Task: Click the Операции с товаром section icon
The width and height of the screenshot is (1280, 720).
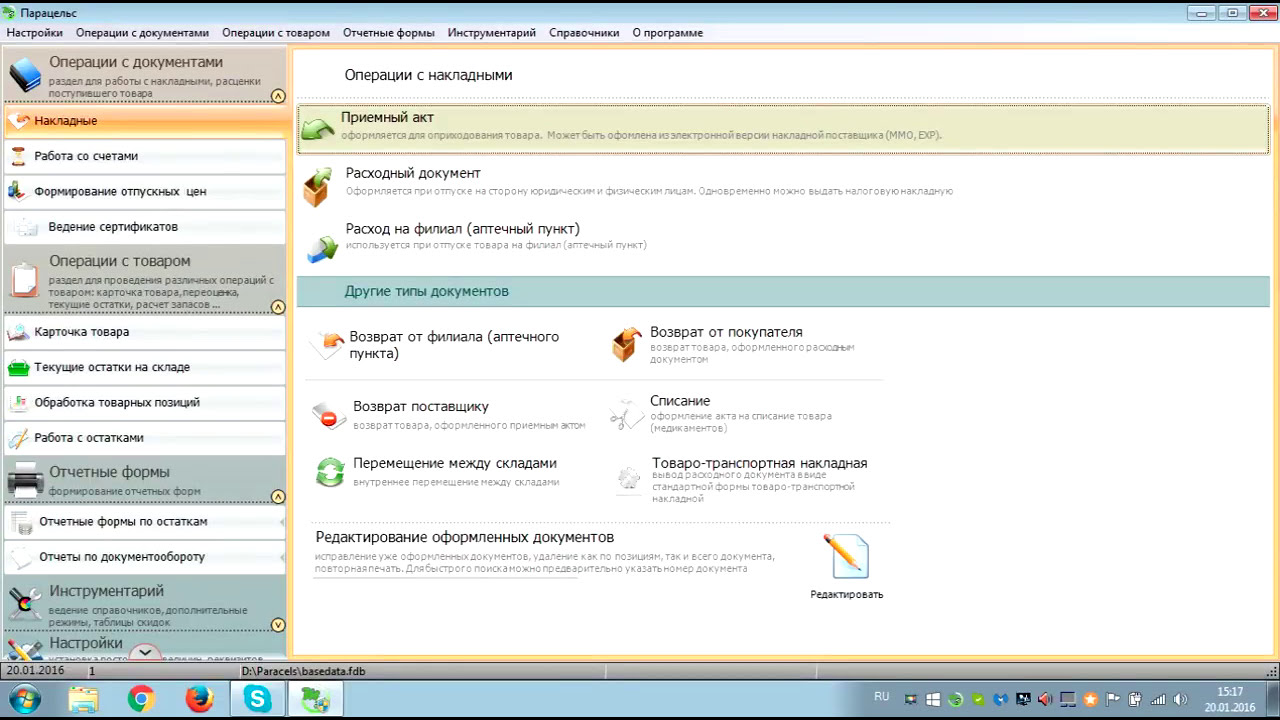Action: point(25,280)
